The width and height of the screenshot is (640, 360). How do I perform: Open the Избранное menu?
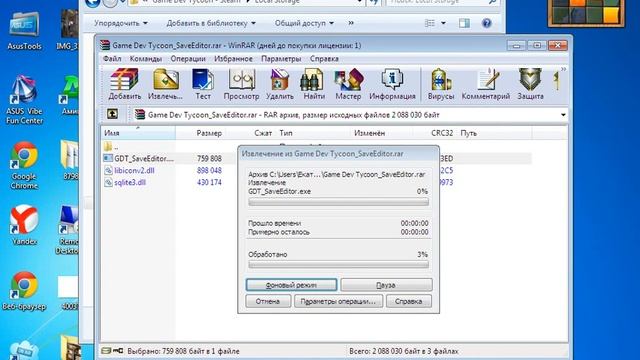point(233,59)
